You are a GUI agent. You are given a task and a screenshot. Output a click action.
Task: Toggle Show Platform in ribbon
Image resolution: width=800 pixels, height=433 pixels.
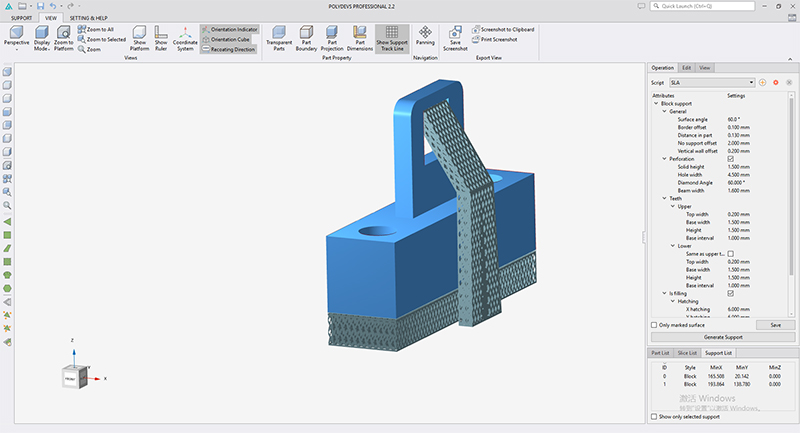click(x=139, y=38)
